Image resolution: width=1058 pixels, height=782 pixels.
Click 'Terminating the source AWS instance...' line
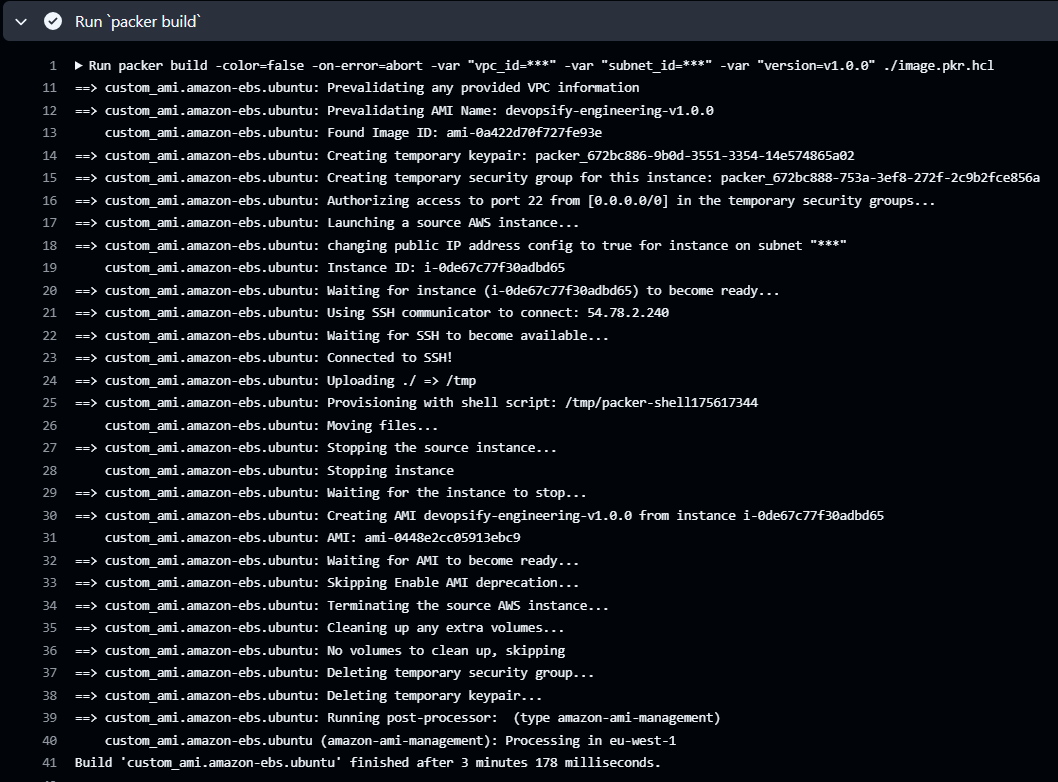tap(341, 605)
